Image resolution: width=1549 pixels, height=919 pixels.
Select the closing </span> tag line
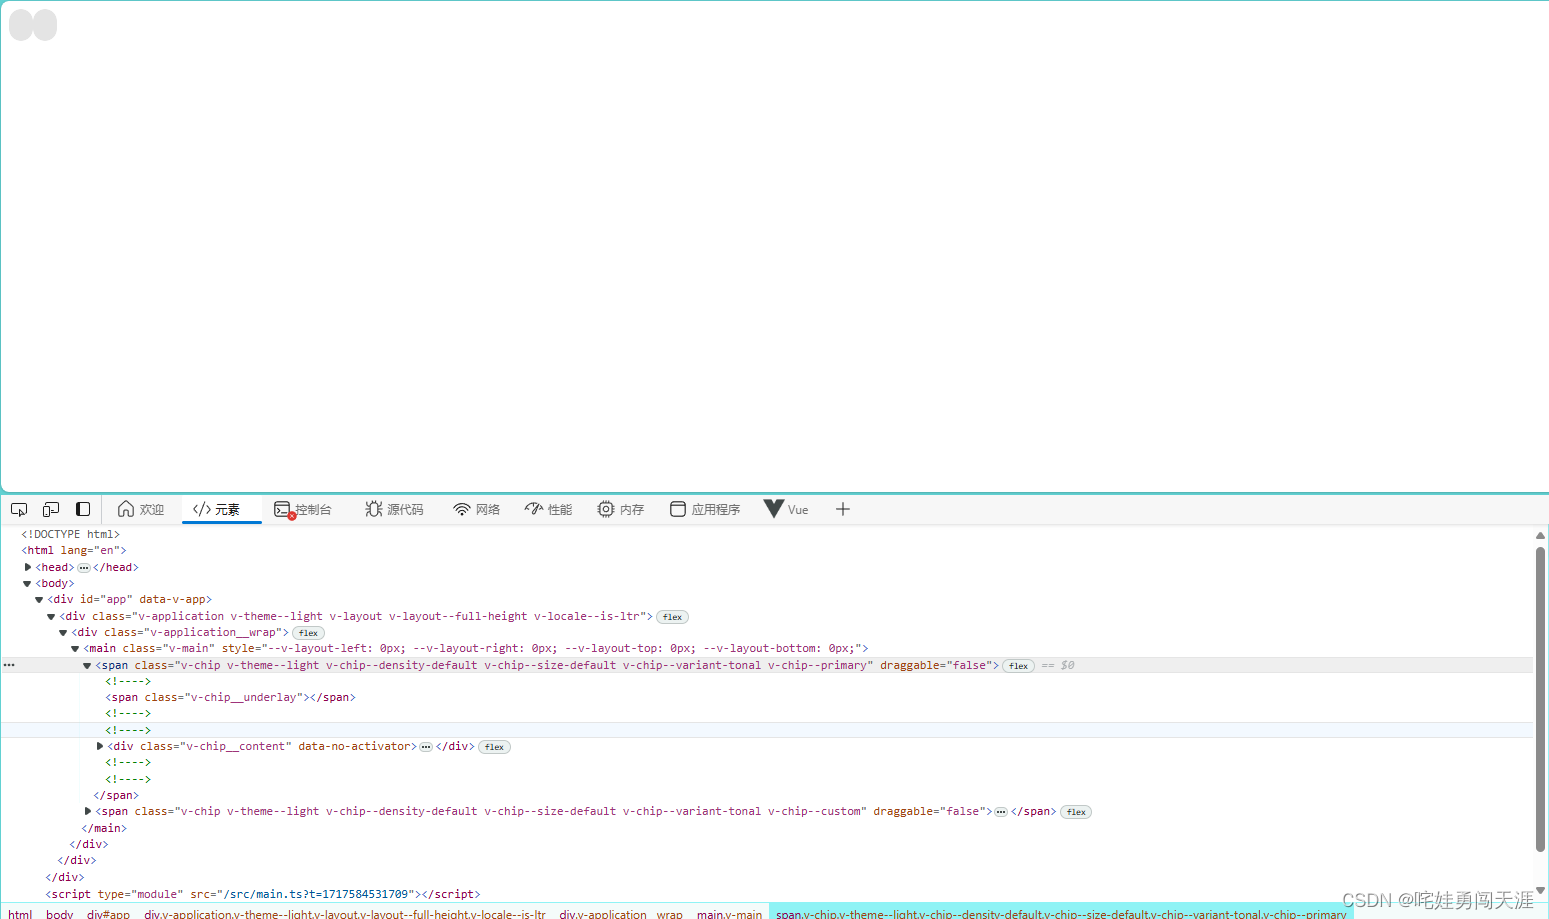point(116,795)
